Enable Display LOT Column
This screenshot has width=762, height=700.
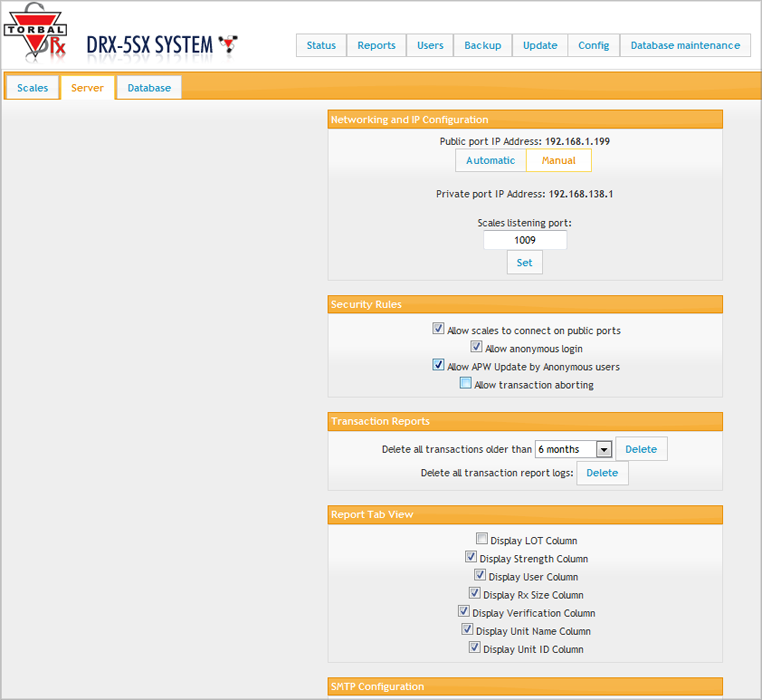pos(482,539)
